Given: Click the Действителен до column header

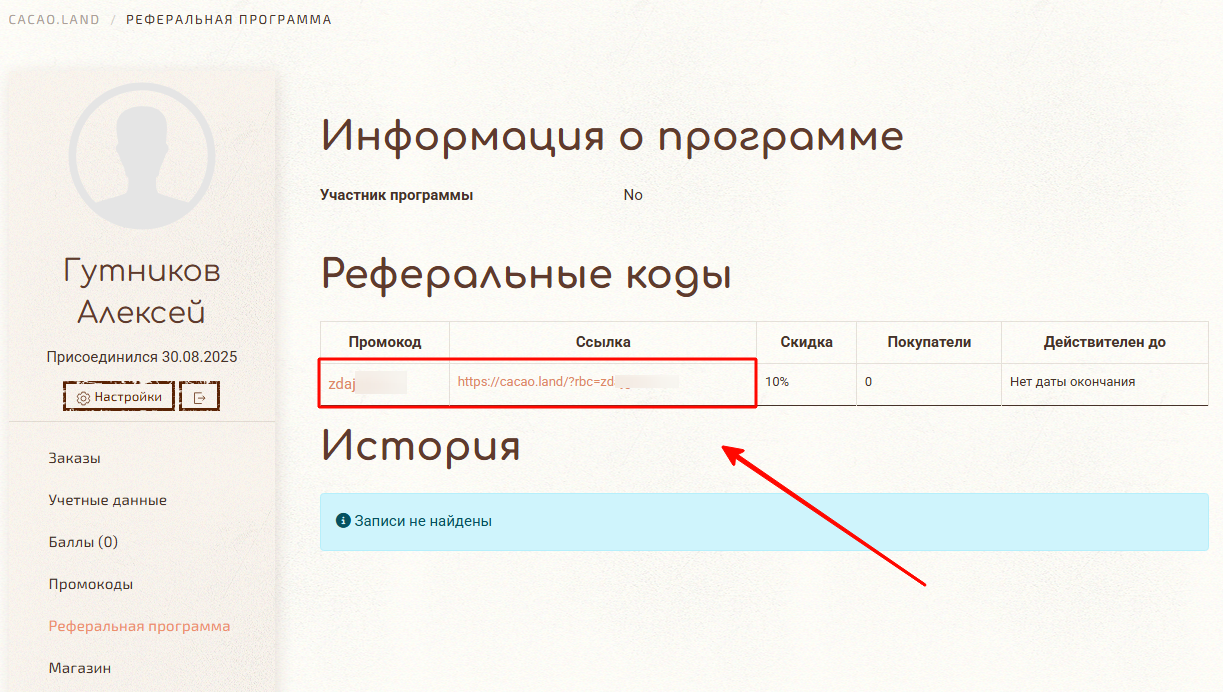Looking at the screenshot, I should tap(1104, 342).
